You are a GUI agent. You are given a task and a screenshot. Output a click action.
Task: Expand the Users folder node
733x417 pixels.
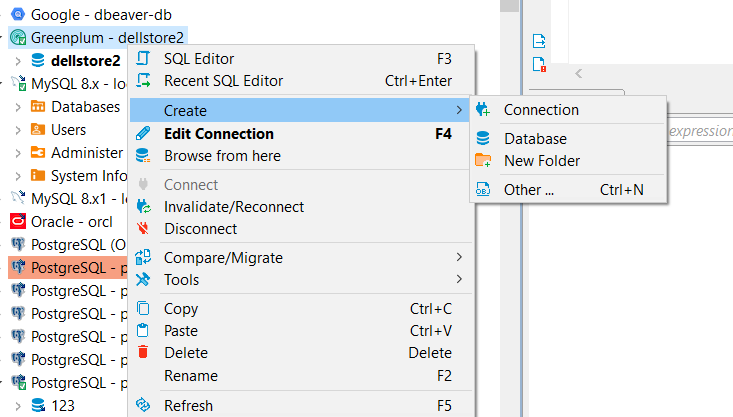pos(18,130)
